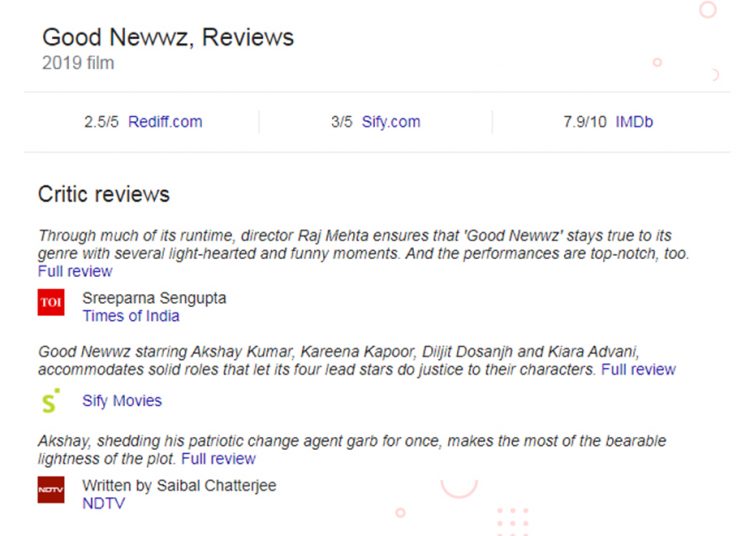Visit the Times of India source link

pyautogui.click(x=131, y=316)
